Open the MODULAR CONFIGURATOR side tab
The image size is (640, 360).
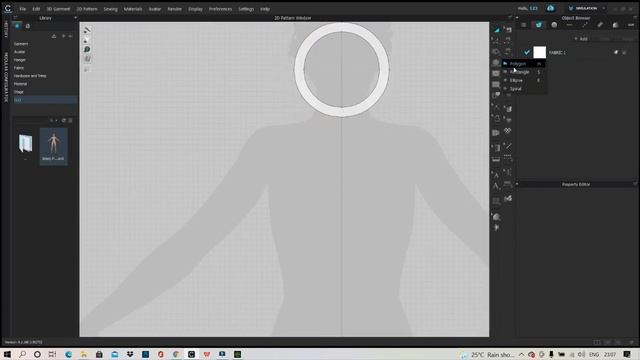6,78
